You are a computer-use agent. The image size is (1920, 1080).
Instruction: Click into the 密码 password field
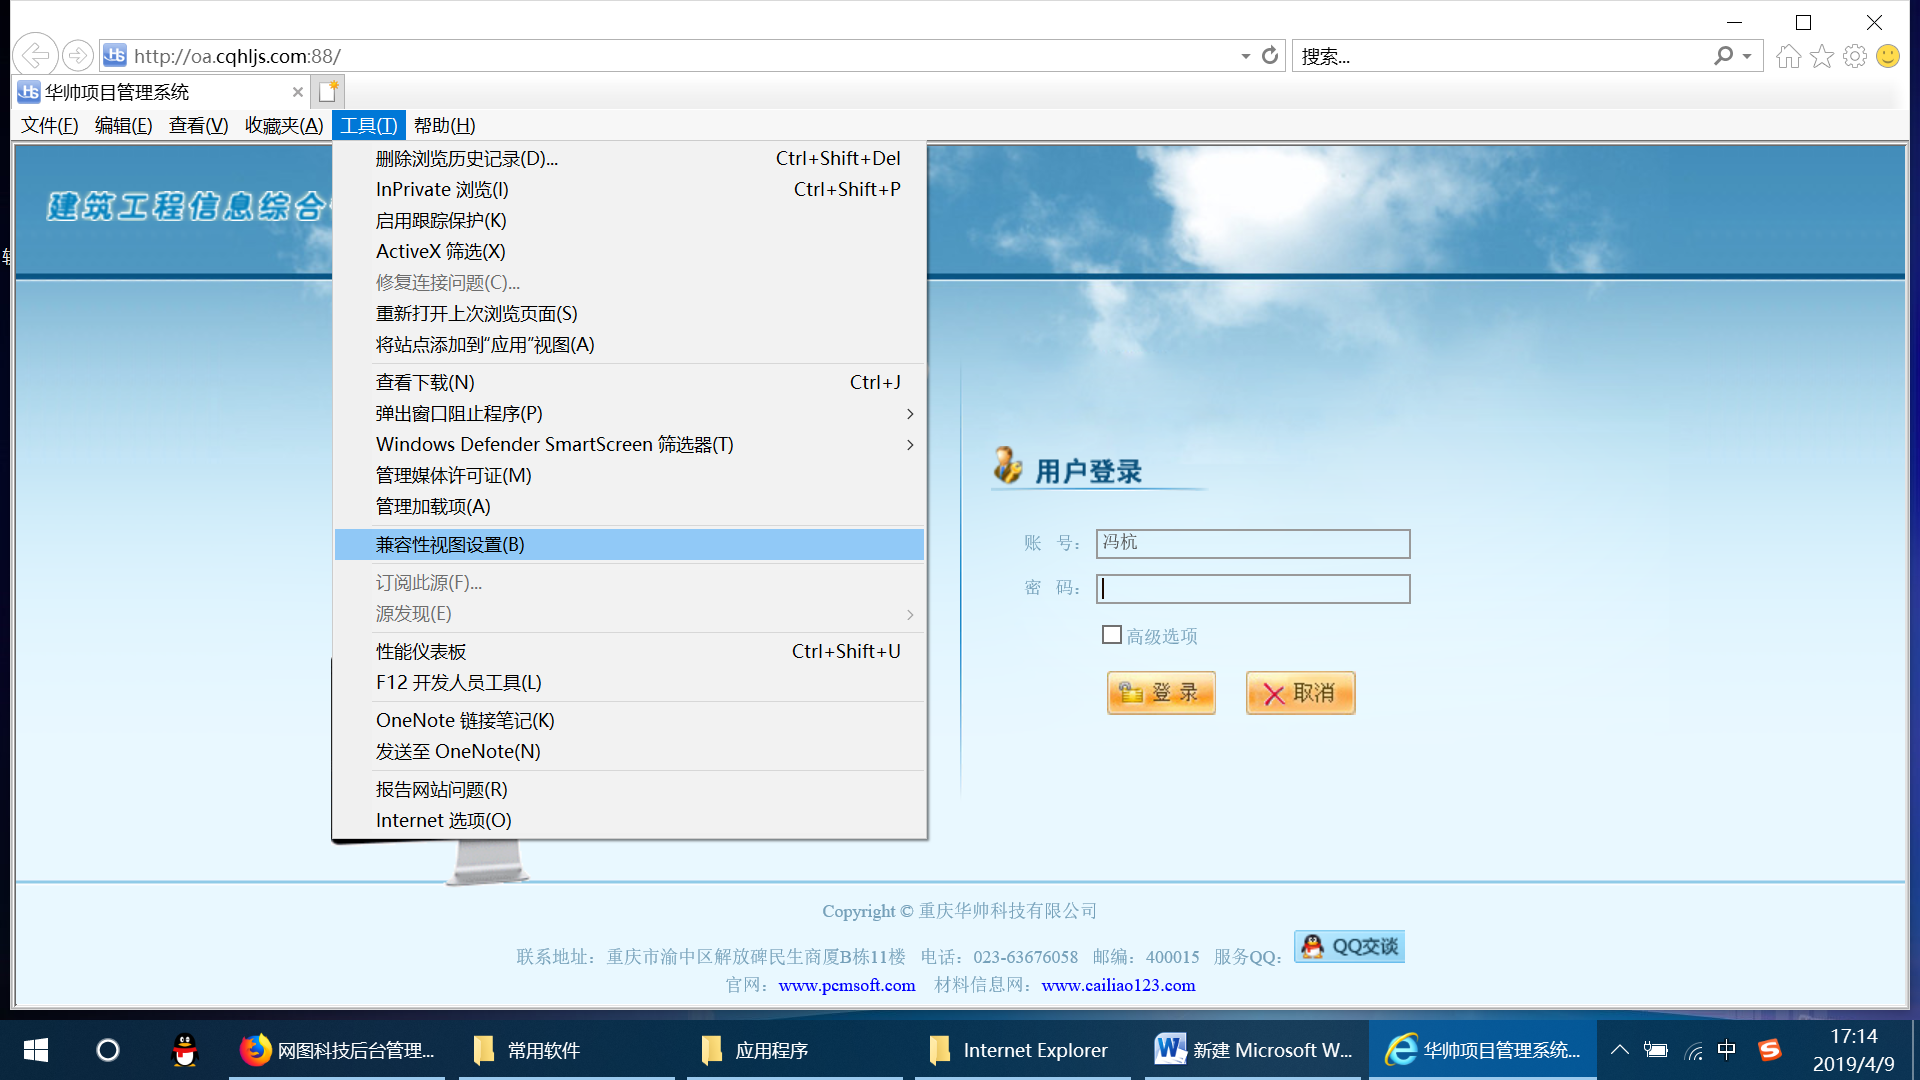pyautogui.click(x=1253, y=589)
